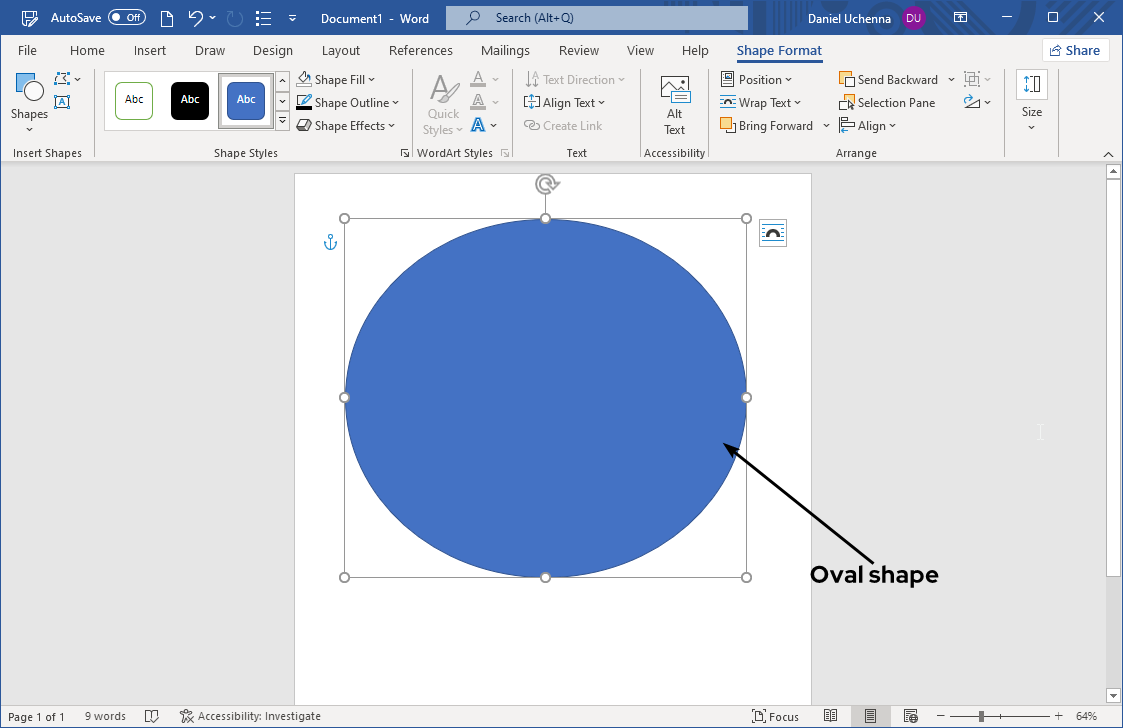The width and height of the screenshot is (1123, 728).
Task: Open the Position dropdown
Action: tap(759, 79)
